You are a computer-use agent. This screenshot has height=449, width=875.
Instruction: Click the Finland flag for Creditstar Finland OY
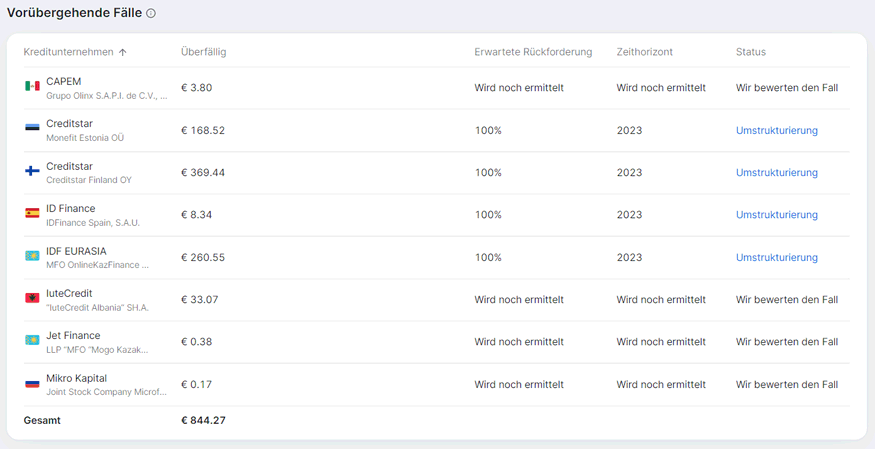coord(32,171)
